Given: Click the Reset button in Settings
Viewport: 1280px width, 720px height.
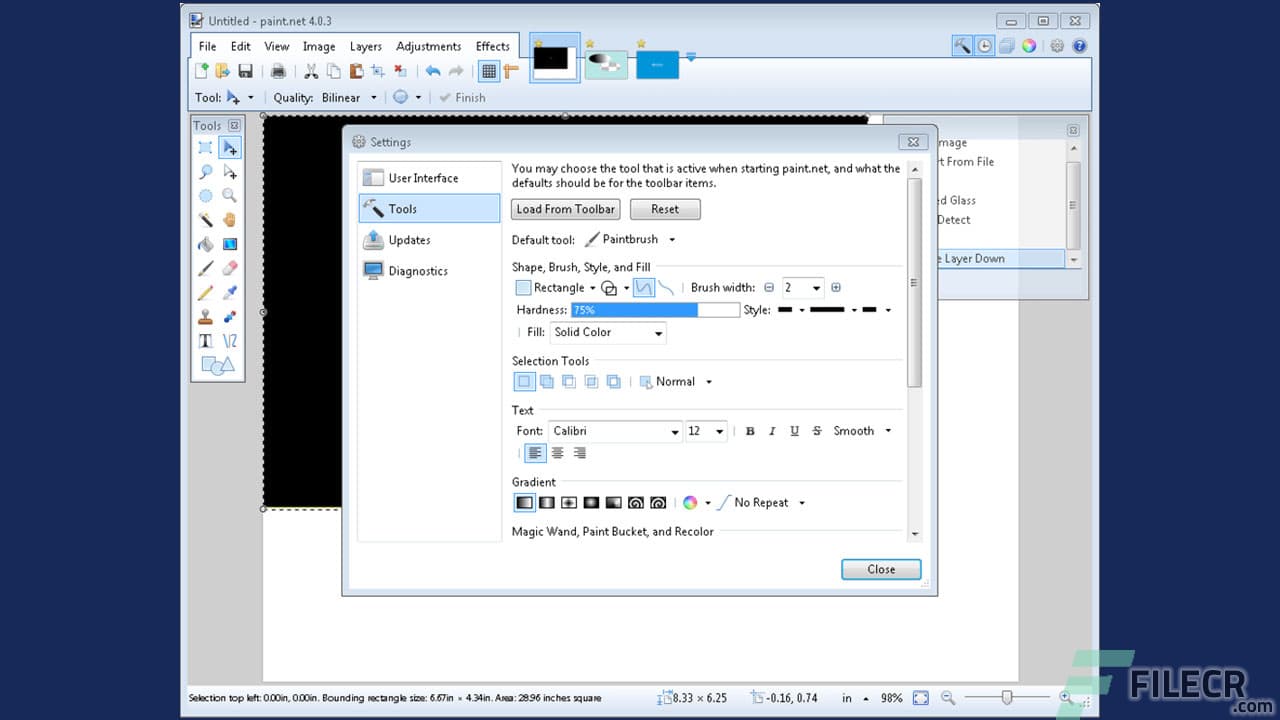Looking at the screenshot, I should [x=664, y=209].
